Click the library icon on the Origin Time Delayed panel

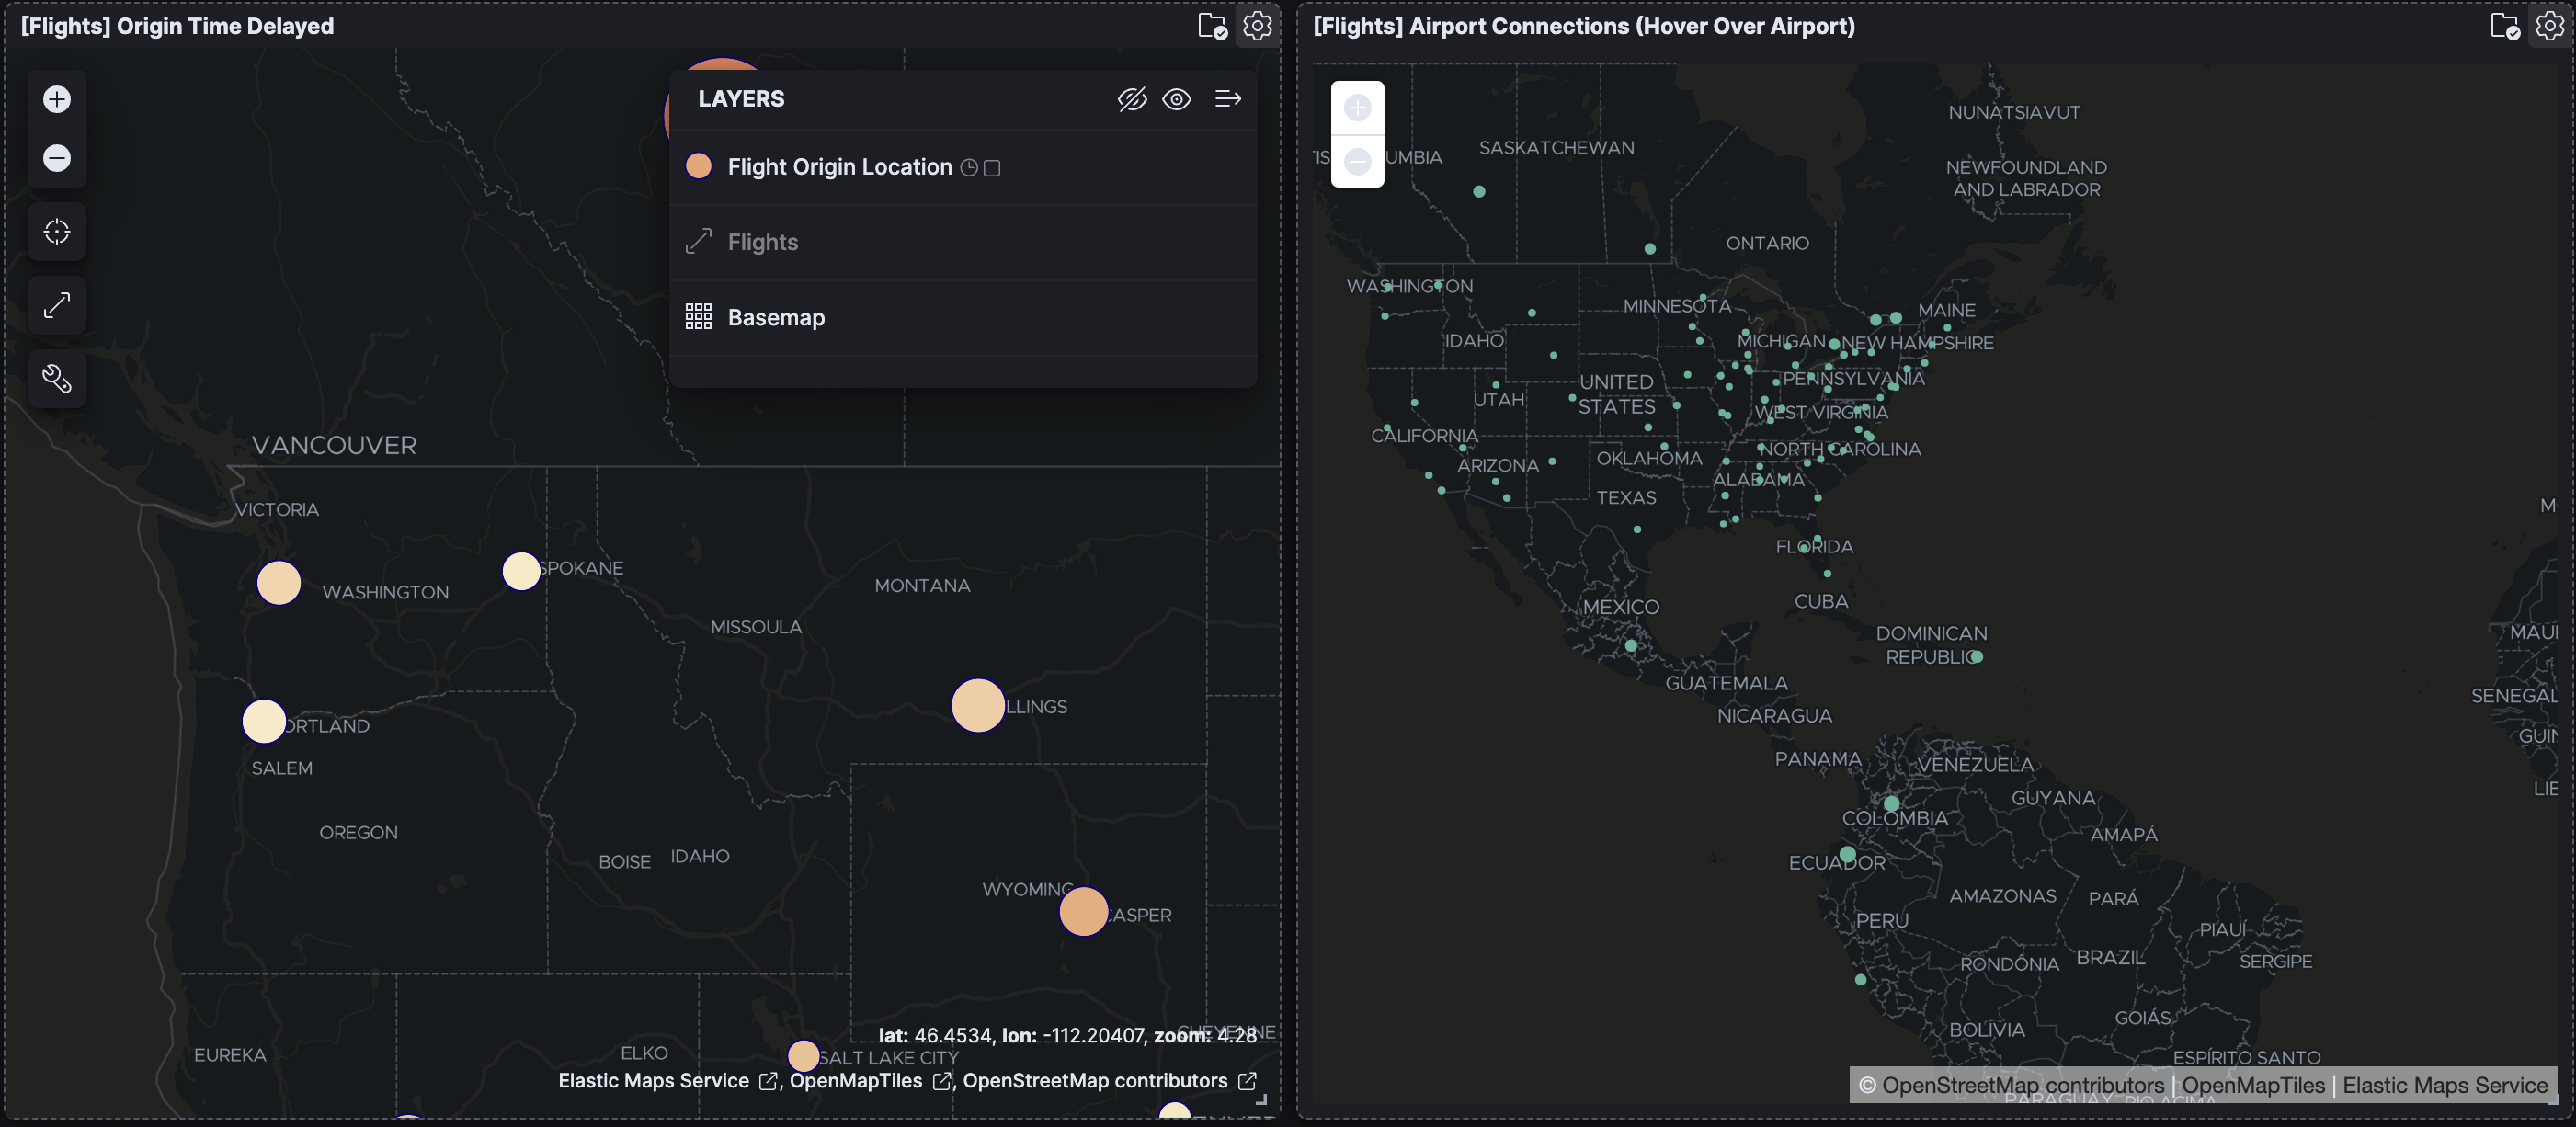1212,26
